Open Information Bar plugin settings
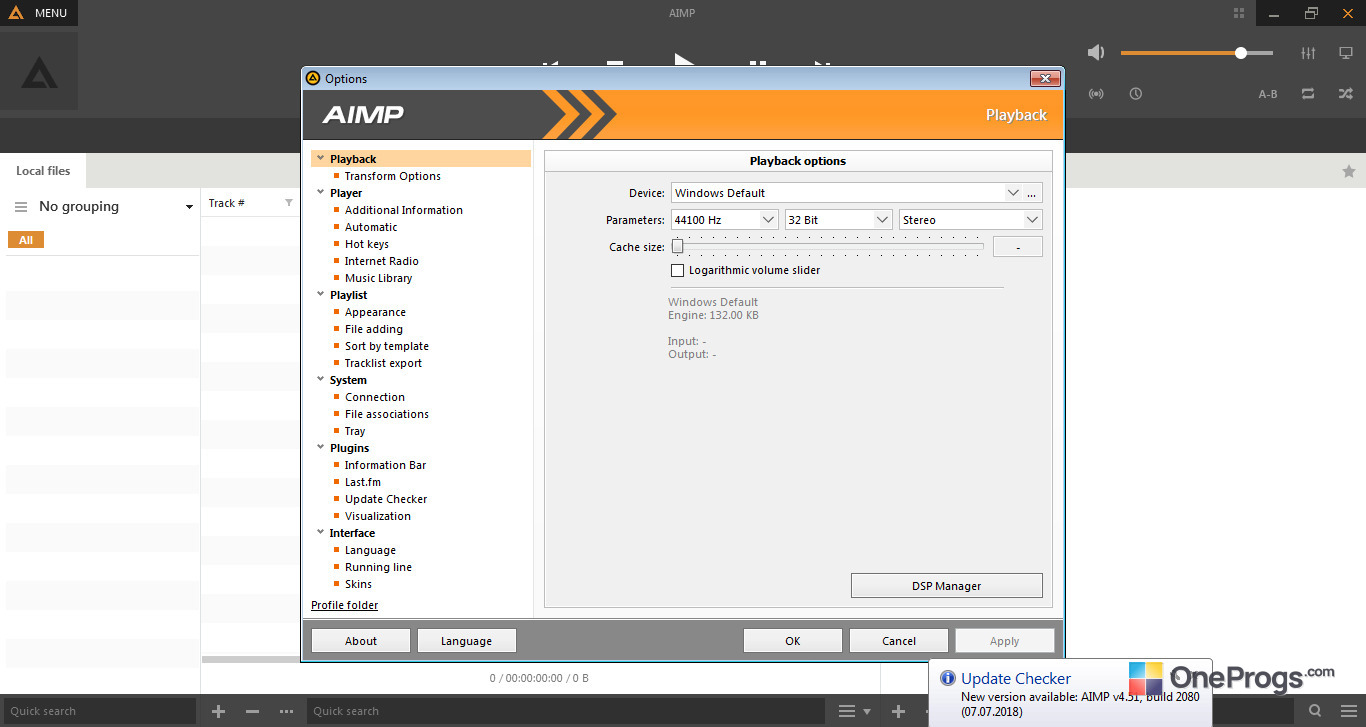 (x=386, y=465)
